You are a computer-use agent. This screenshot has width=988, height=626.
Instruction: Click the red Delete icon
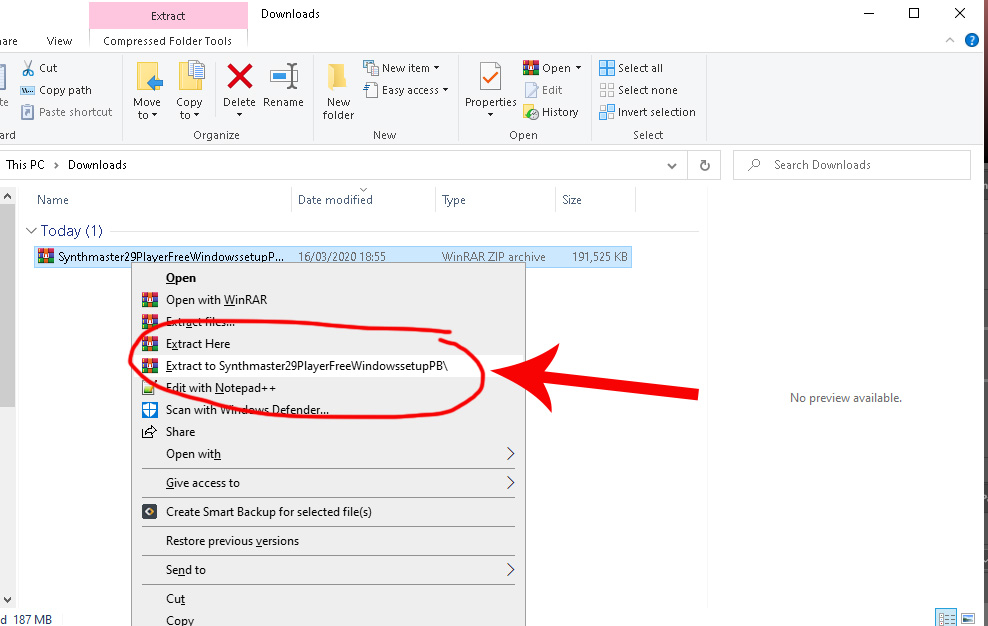239,76
